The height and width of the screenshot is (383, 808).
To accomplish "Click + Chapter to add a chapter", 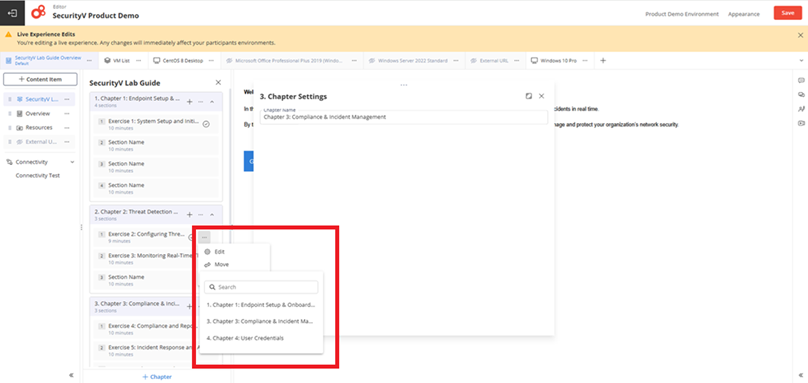I will click(x=157, y=377).
